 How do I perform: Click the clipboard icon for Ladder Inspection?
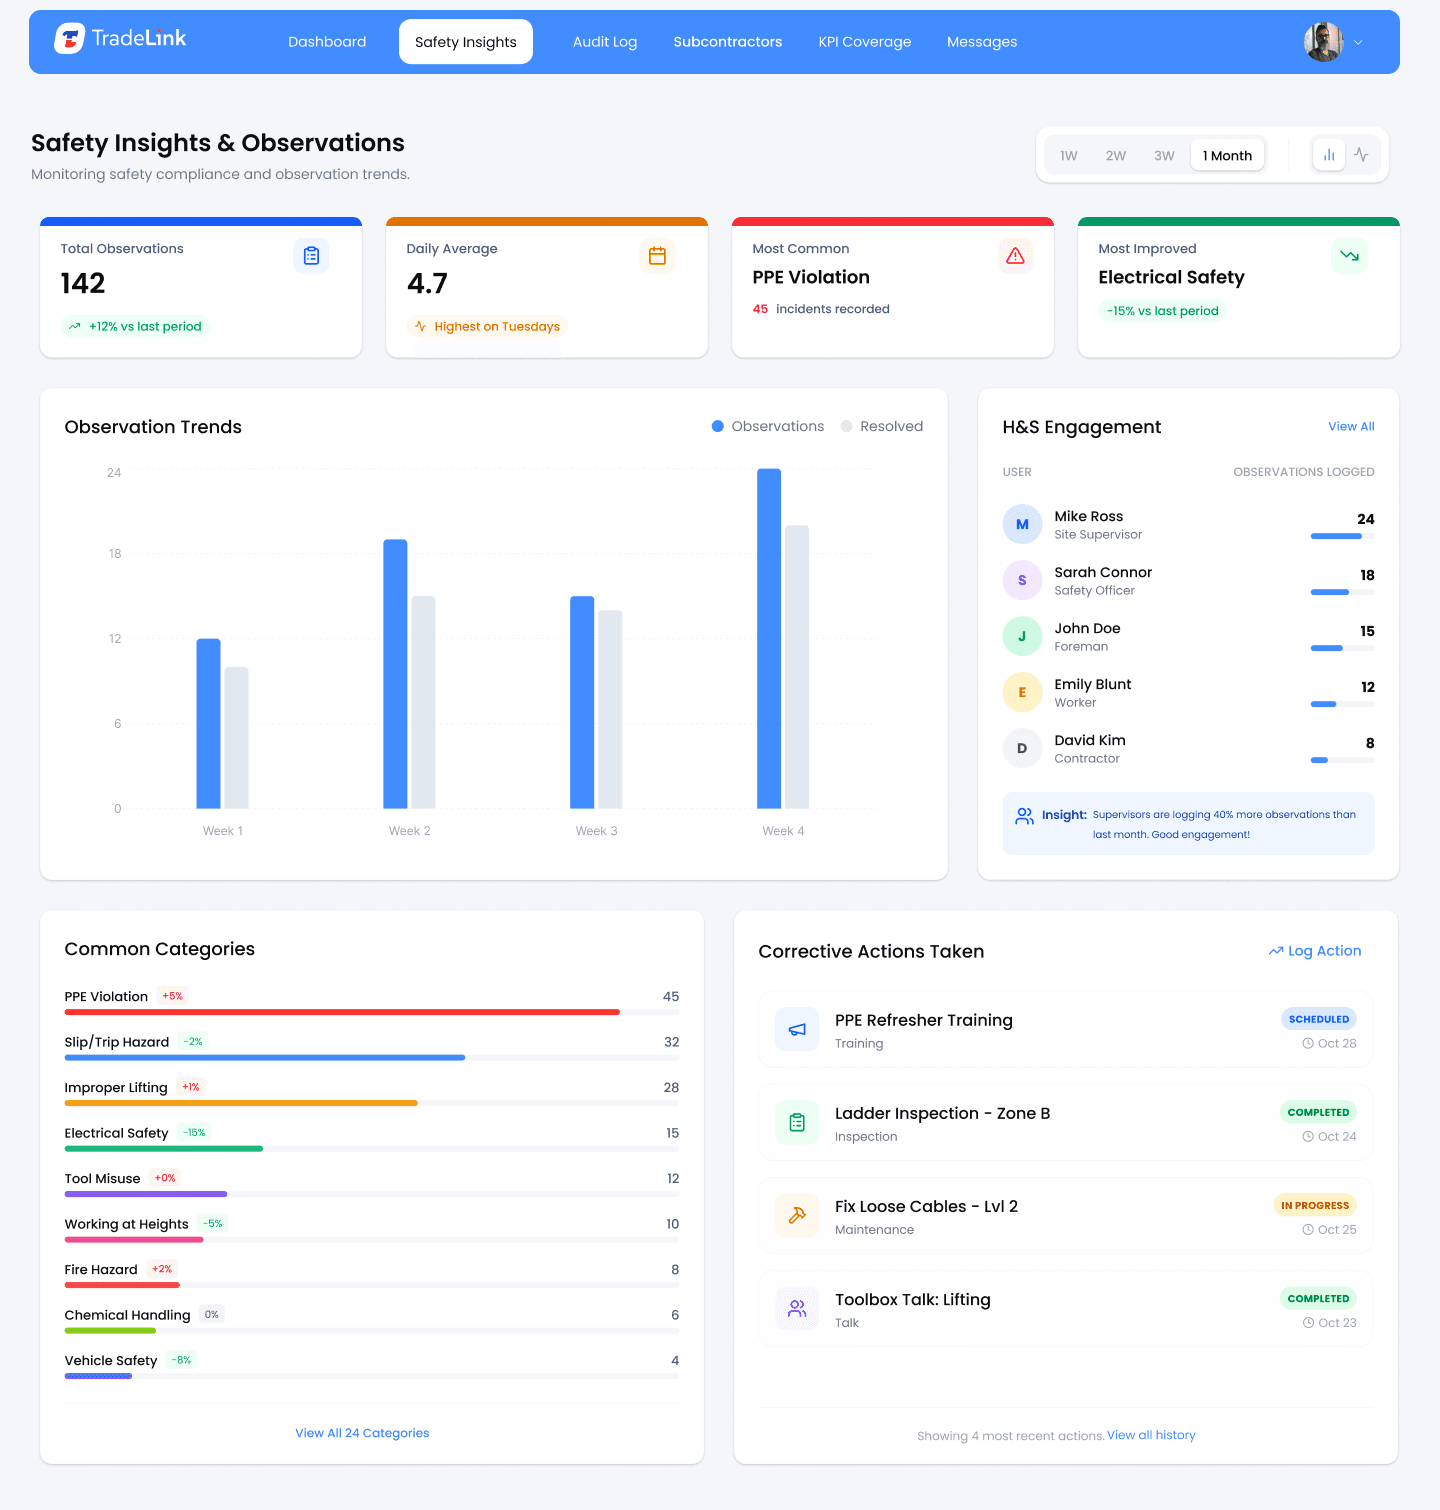[797, 1123]
